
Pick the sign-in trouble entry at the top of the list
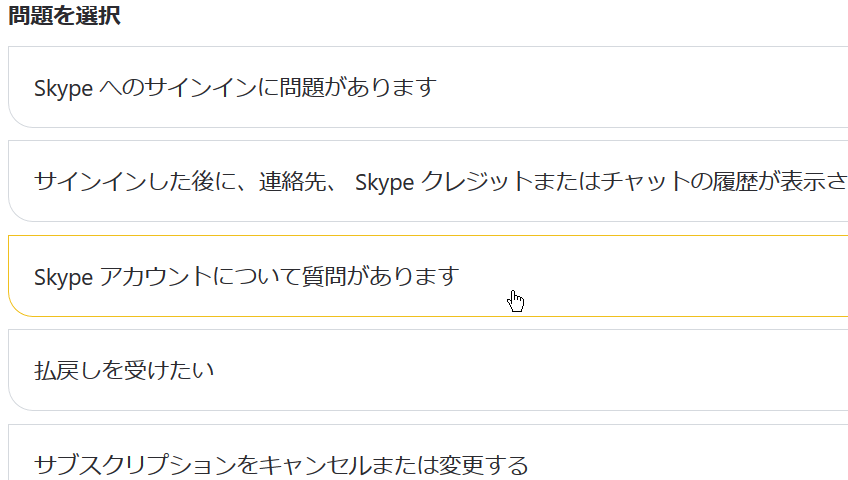pyautogui.click(x=428, y=87)
